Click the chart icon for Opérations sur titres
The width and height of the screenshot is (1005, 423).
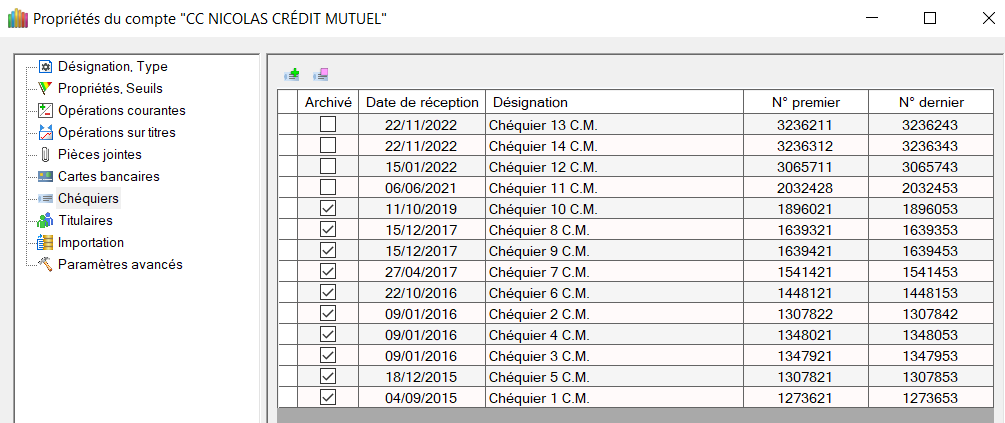point(44,133)
